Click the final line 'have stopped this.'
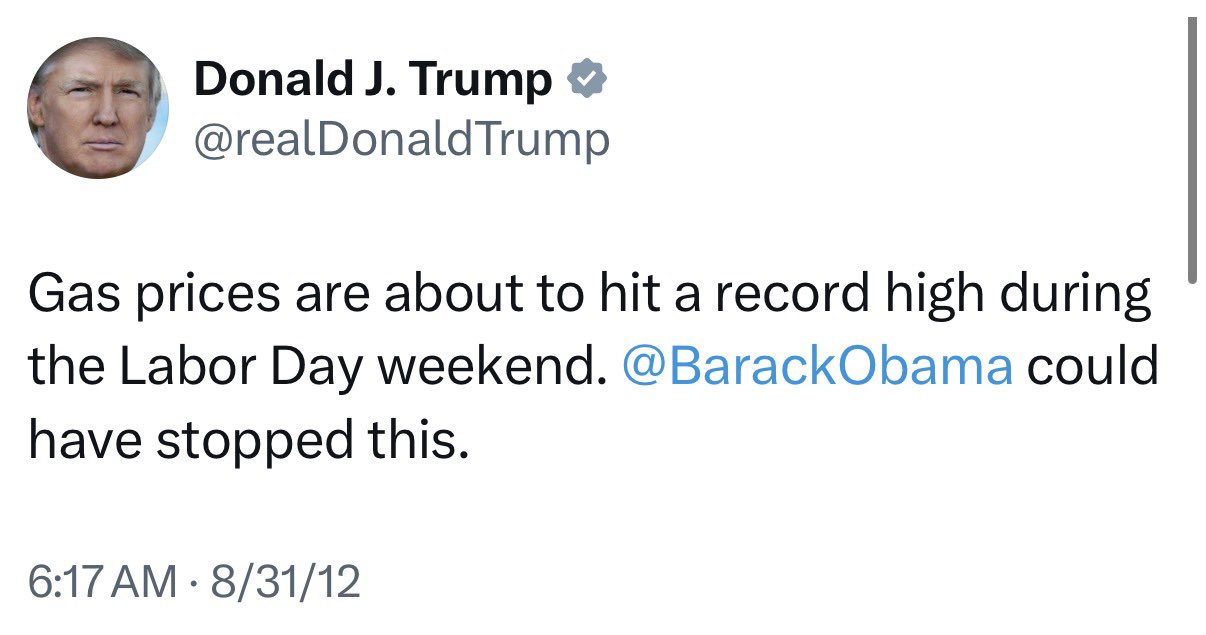This screenshot has width=1206, height=635. (248, 440)
